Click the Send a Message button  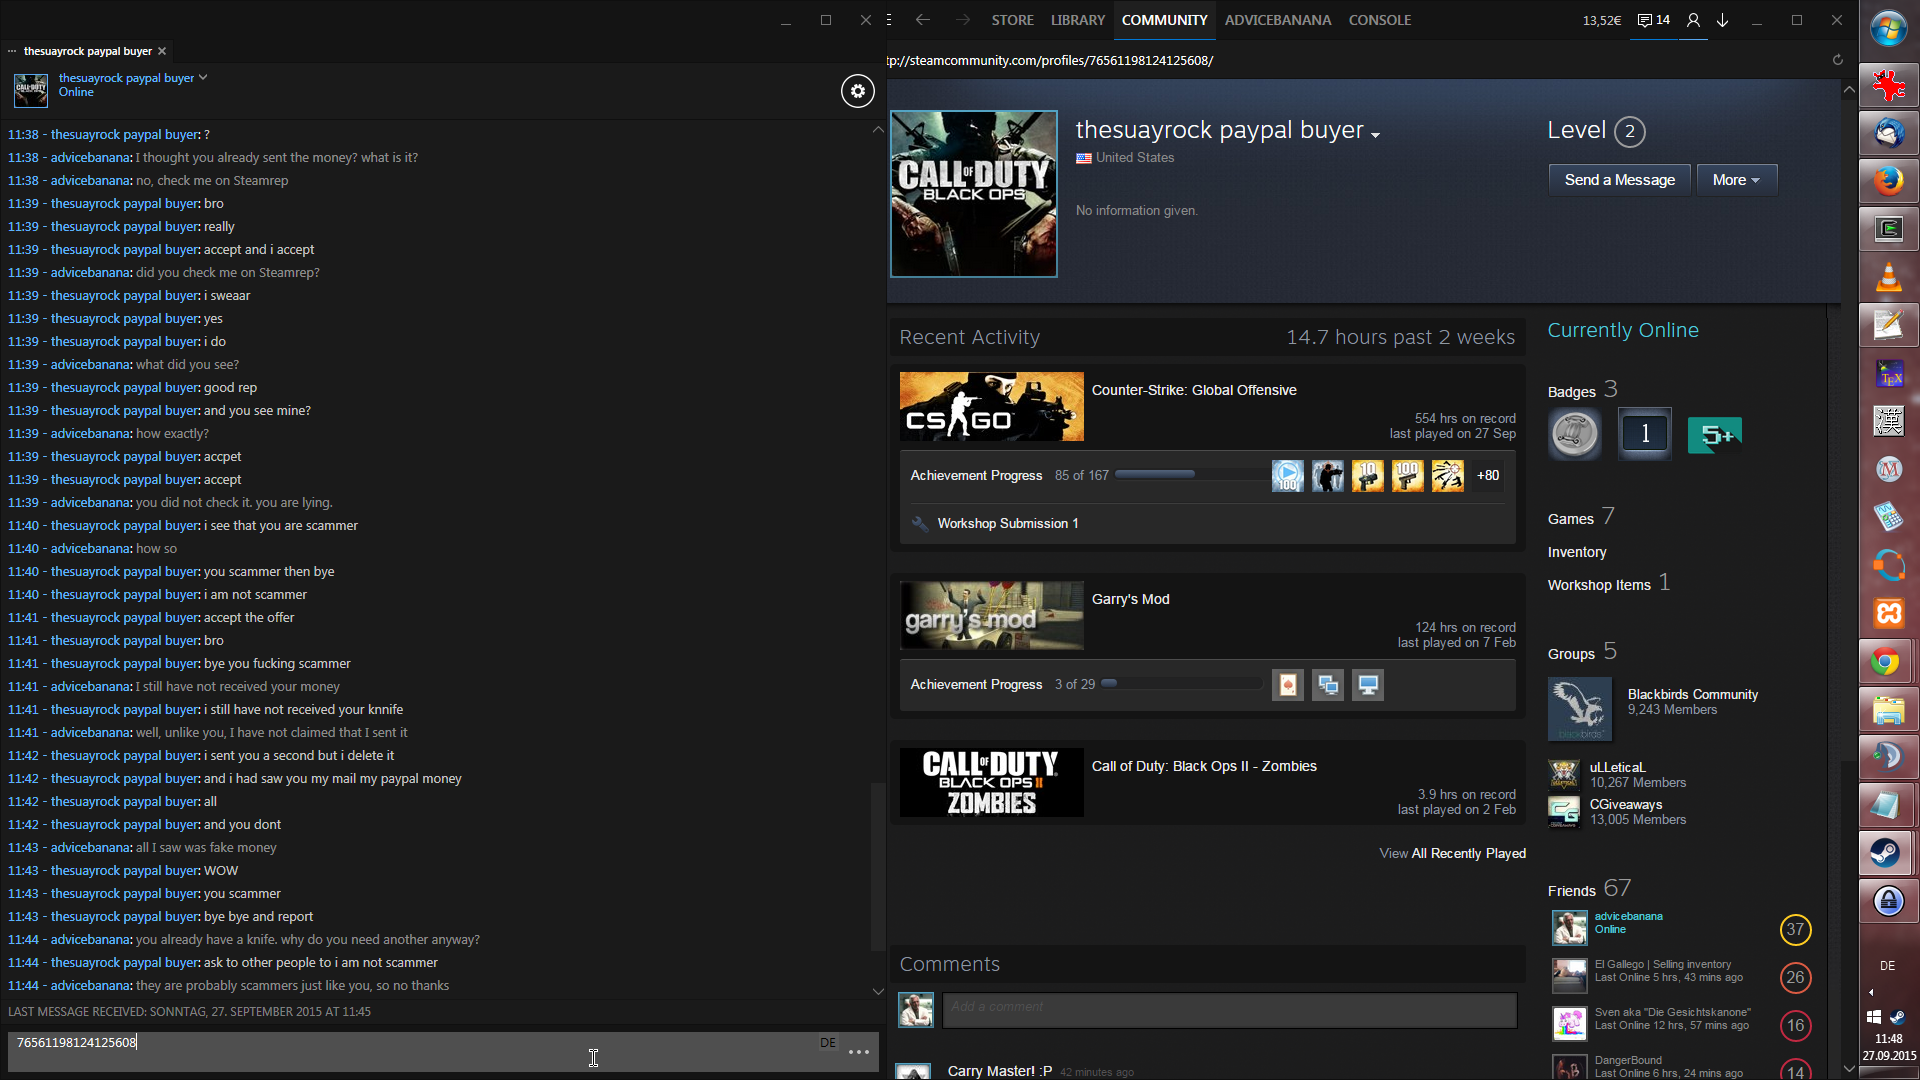point(1619,180)
